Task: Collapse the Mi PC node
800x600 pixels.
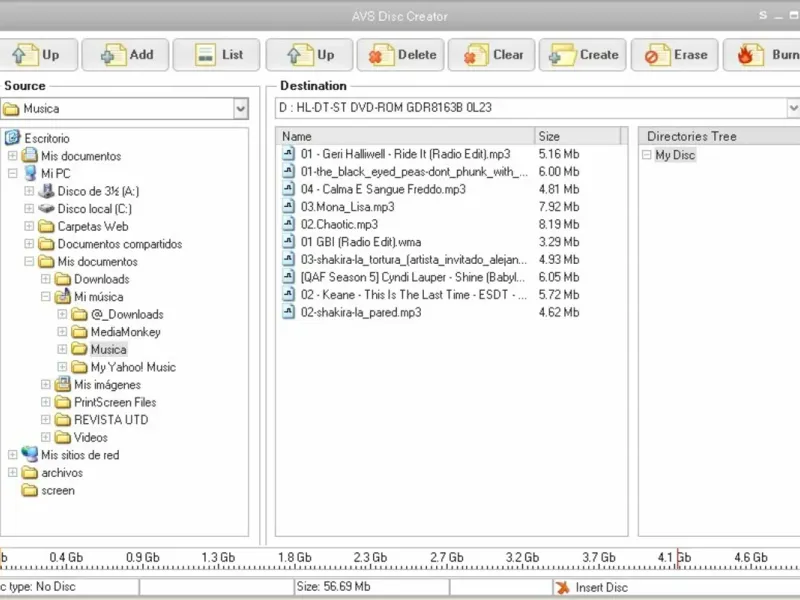Action: [13, 173]
